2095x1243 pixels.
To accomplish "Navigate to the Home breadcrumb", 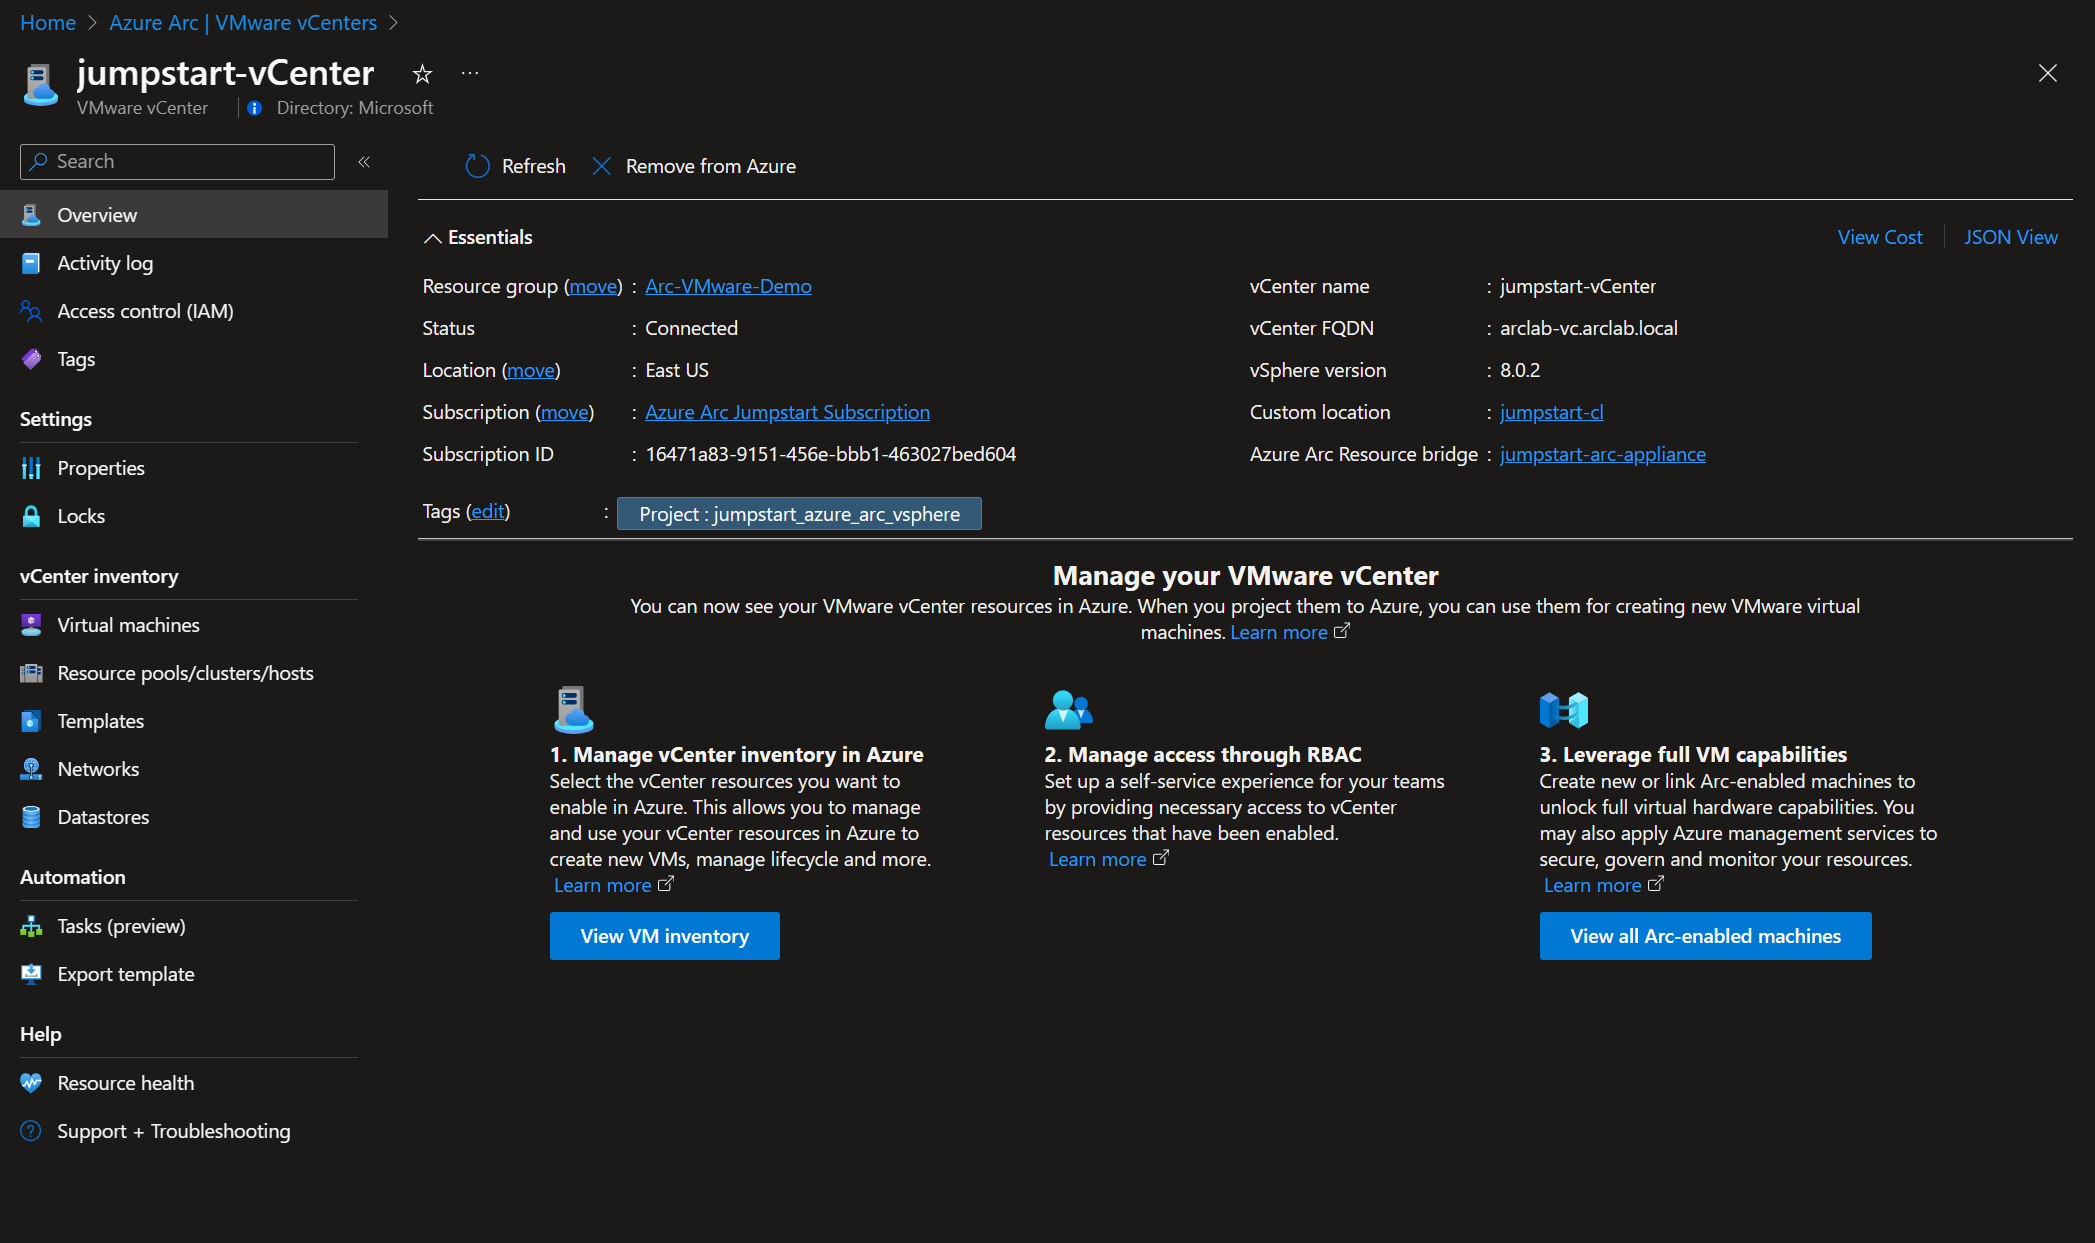I will click(x=48, y=22).
